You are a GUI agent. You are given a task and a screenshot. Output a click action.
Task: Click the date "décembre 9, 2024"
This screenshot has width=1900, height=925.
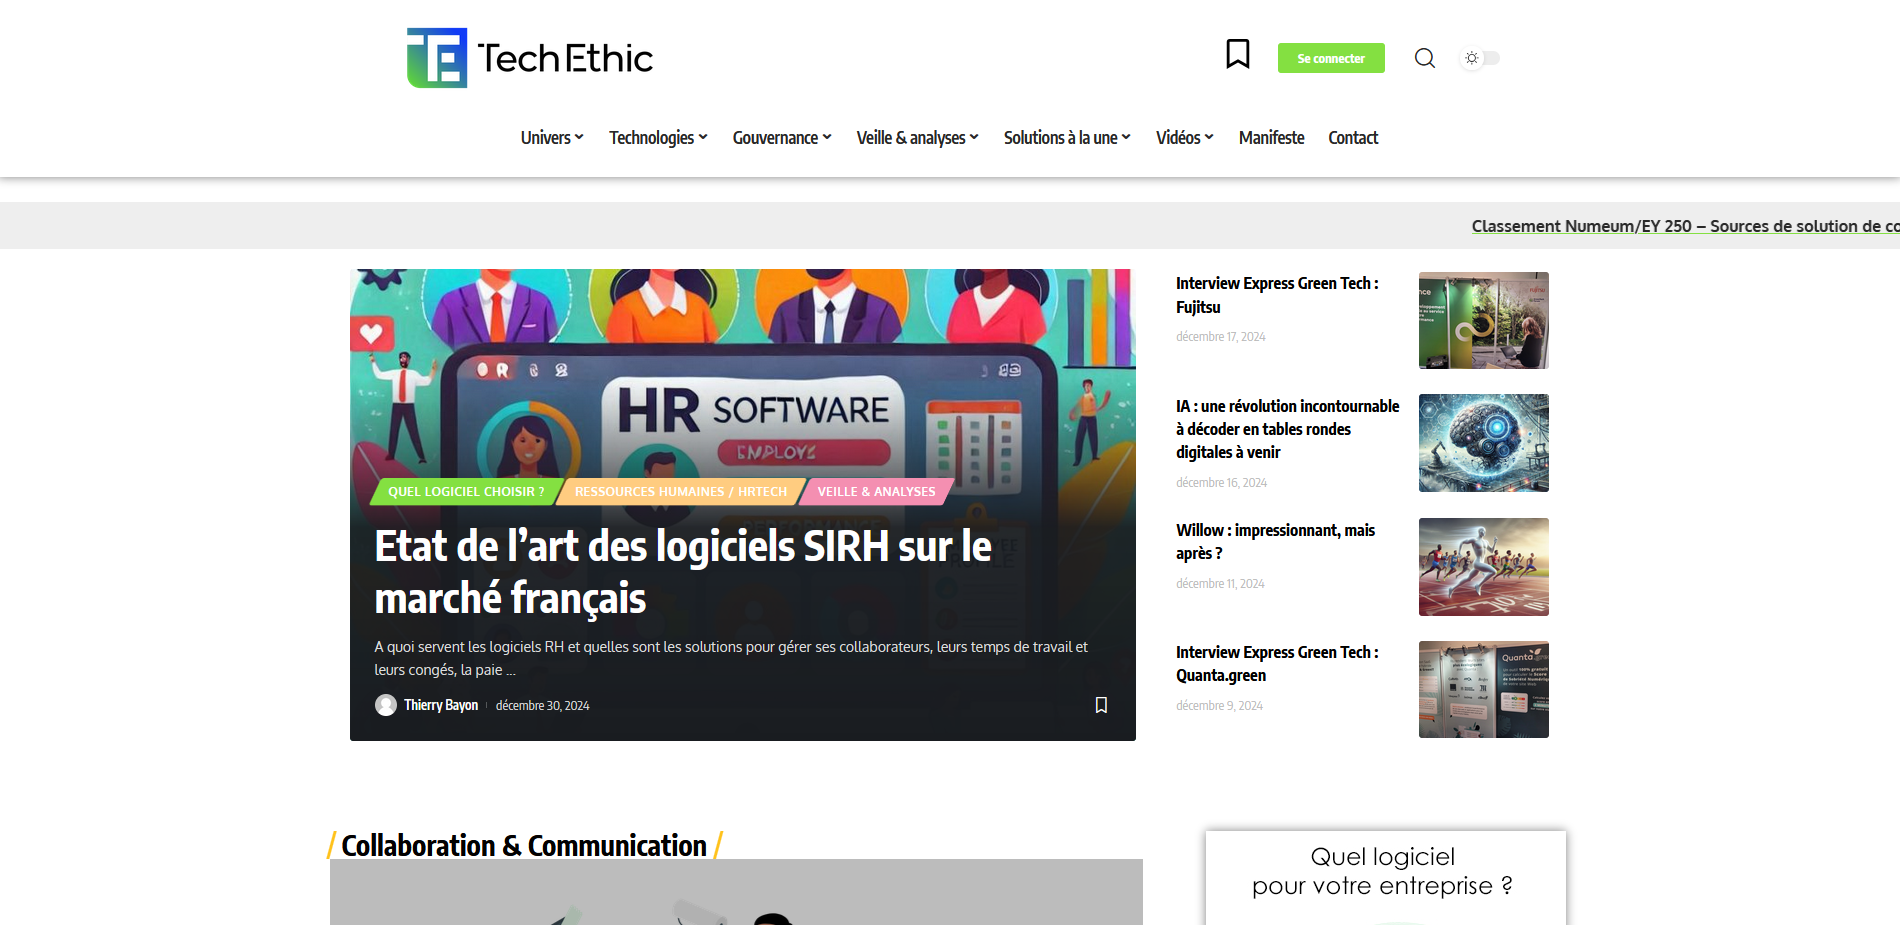click(x=1219, y=706)
